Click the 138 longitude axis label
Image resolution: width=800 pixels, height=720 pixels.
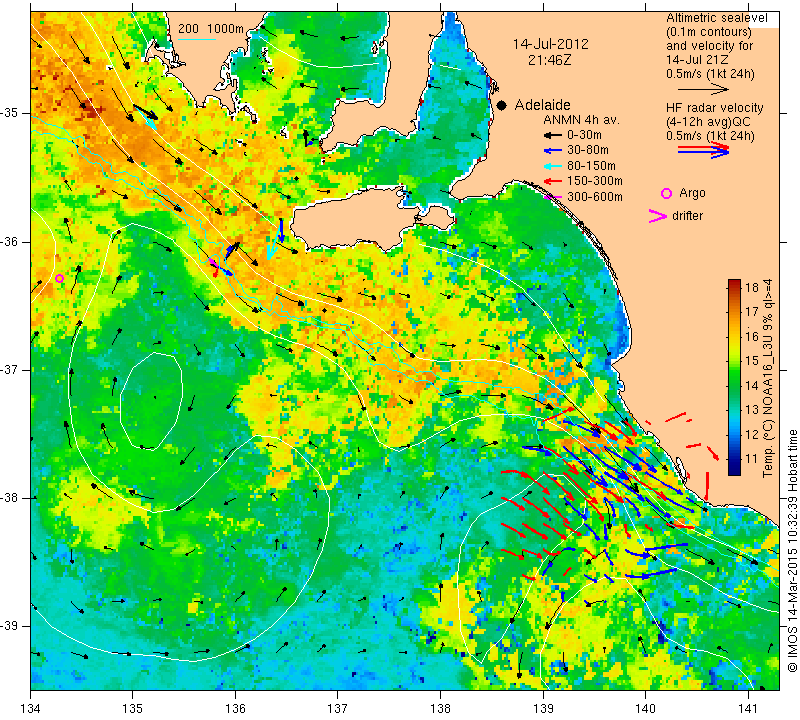[x=440, y=709]
